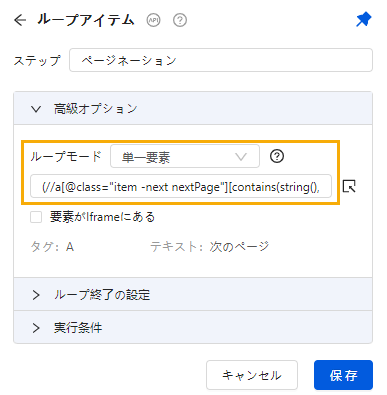Click the ループモード label
Viewport: 387px width, 395px height.
click(x=66, y=156)
